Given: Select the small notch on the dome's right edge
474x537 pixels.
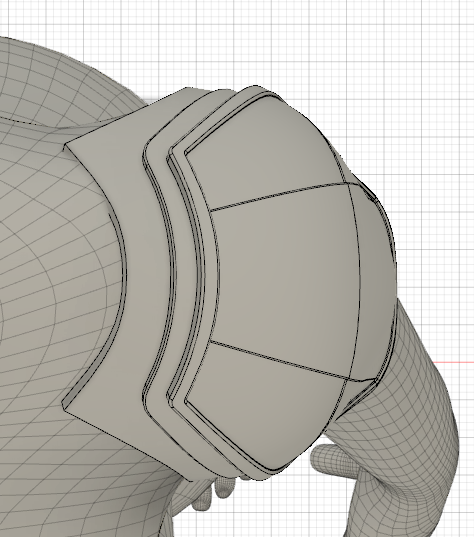Looking at the screenshot, I should (371, 196).
